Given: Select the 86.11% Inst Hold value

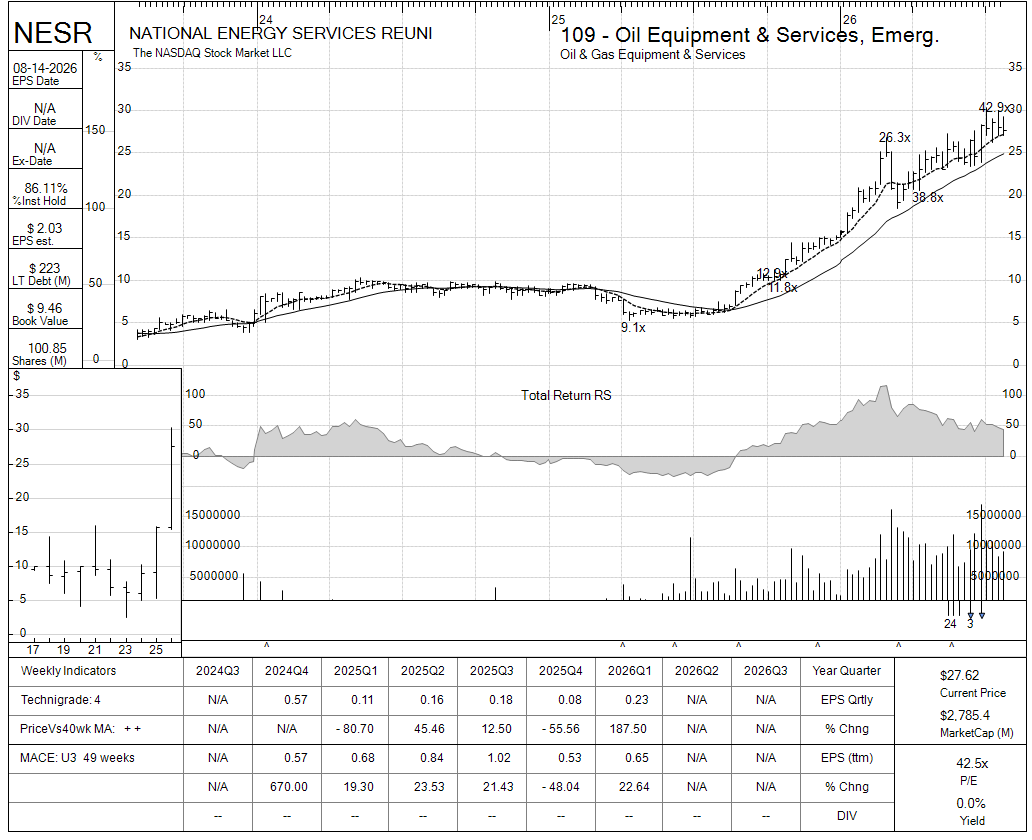Looking at the screenshot, I should click(46, 188).
